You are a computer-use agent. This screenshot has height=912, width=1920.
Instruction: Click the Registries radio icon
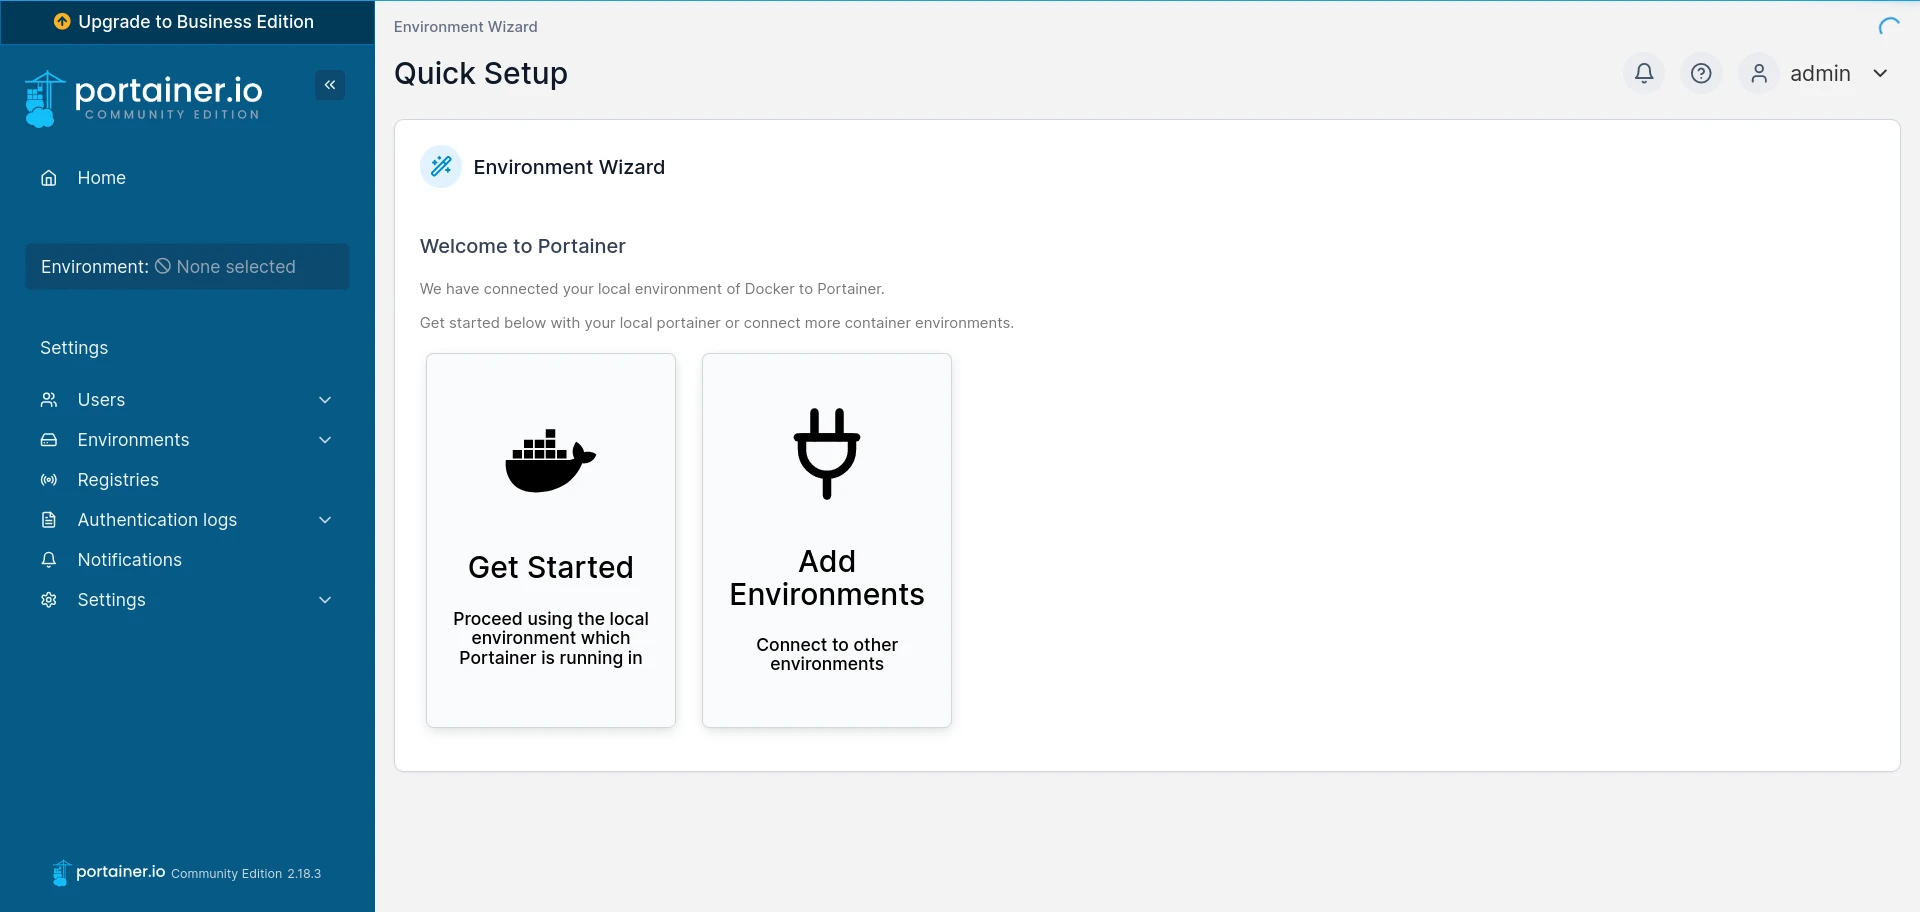[x=49, y=480]
